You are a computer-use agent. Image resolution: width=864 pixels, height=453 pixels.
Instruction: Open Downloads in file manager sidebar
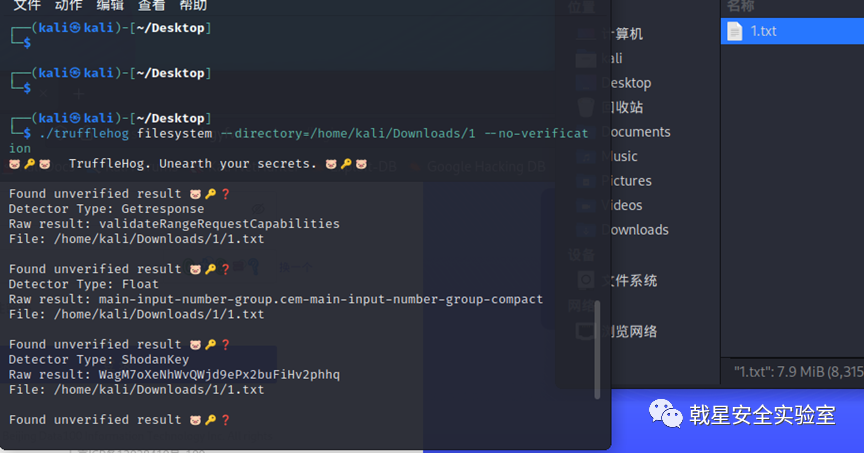(635, 230)
